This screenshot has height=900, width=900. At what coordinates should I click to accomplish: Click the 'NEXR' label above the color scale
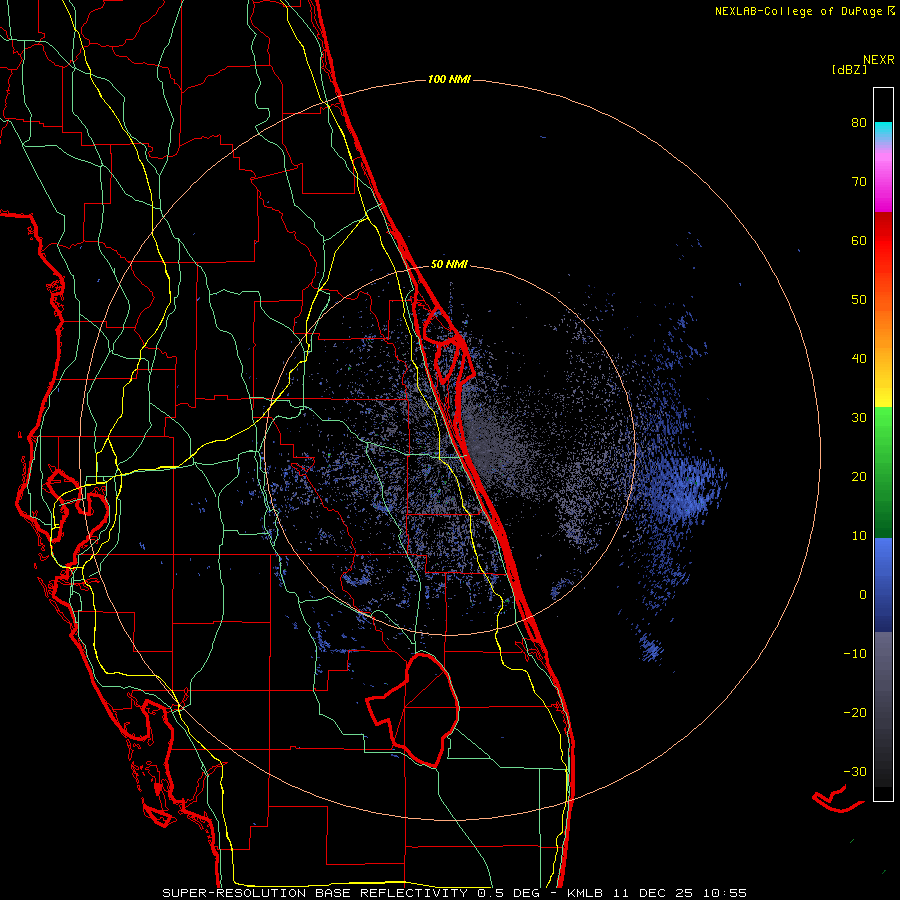879,59
